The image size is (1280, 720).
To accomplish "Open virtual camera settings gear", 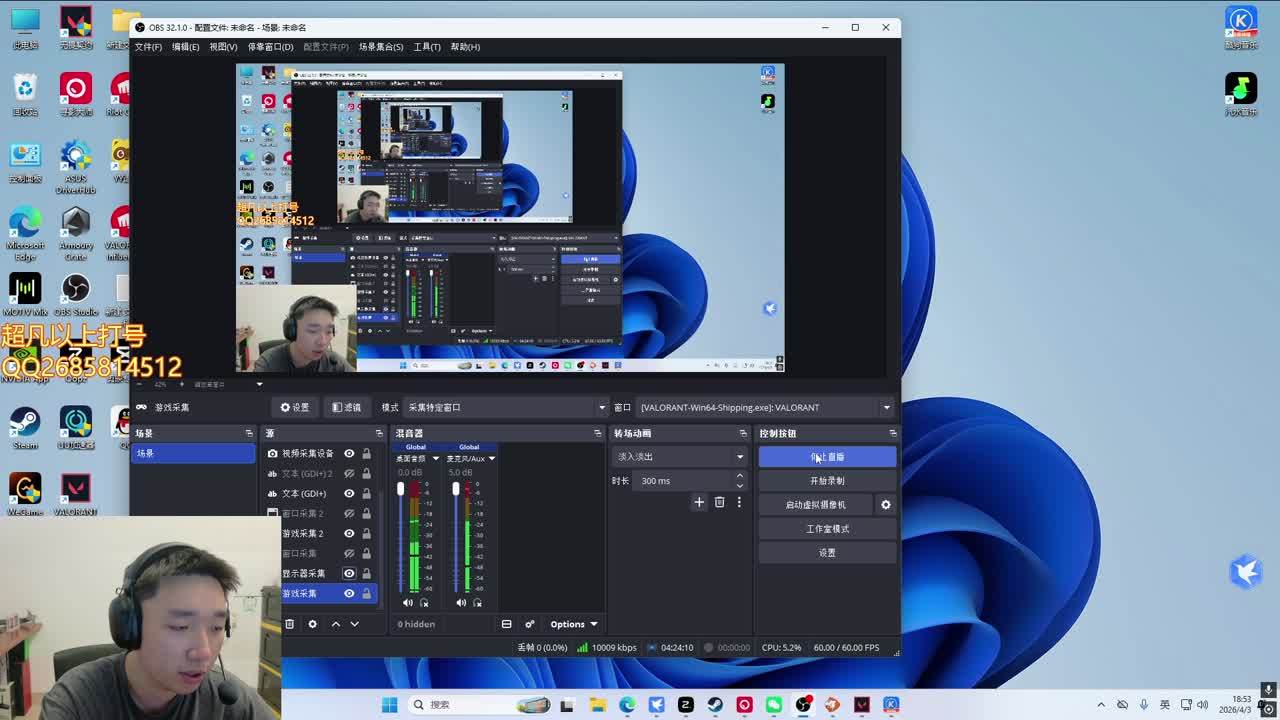I will 885,505.
